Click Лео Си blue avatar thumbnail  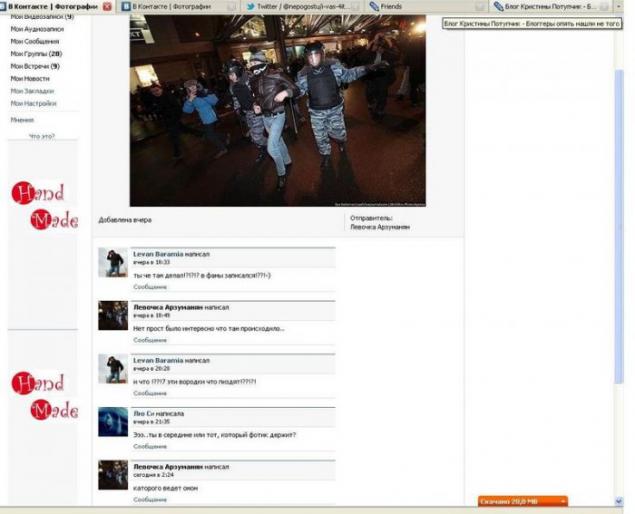(x=113, y=422)
